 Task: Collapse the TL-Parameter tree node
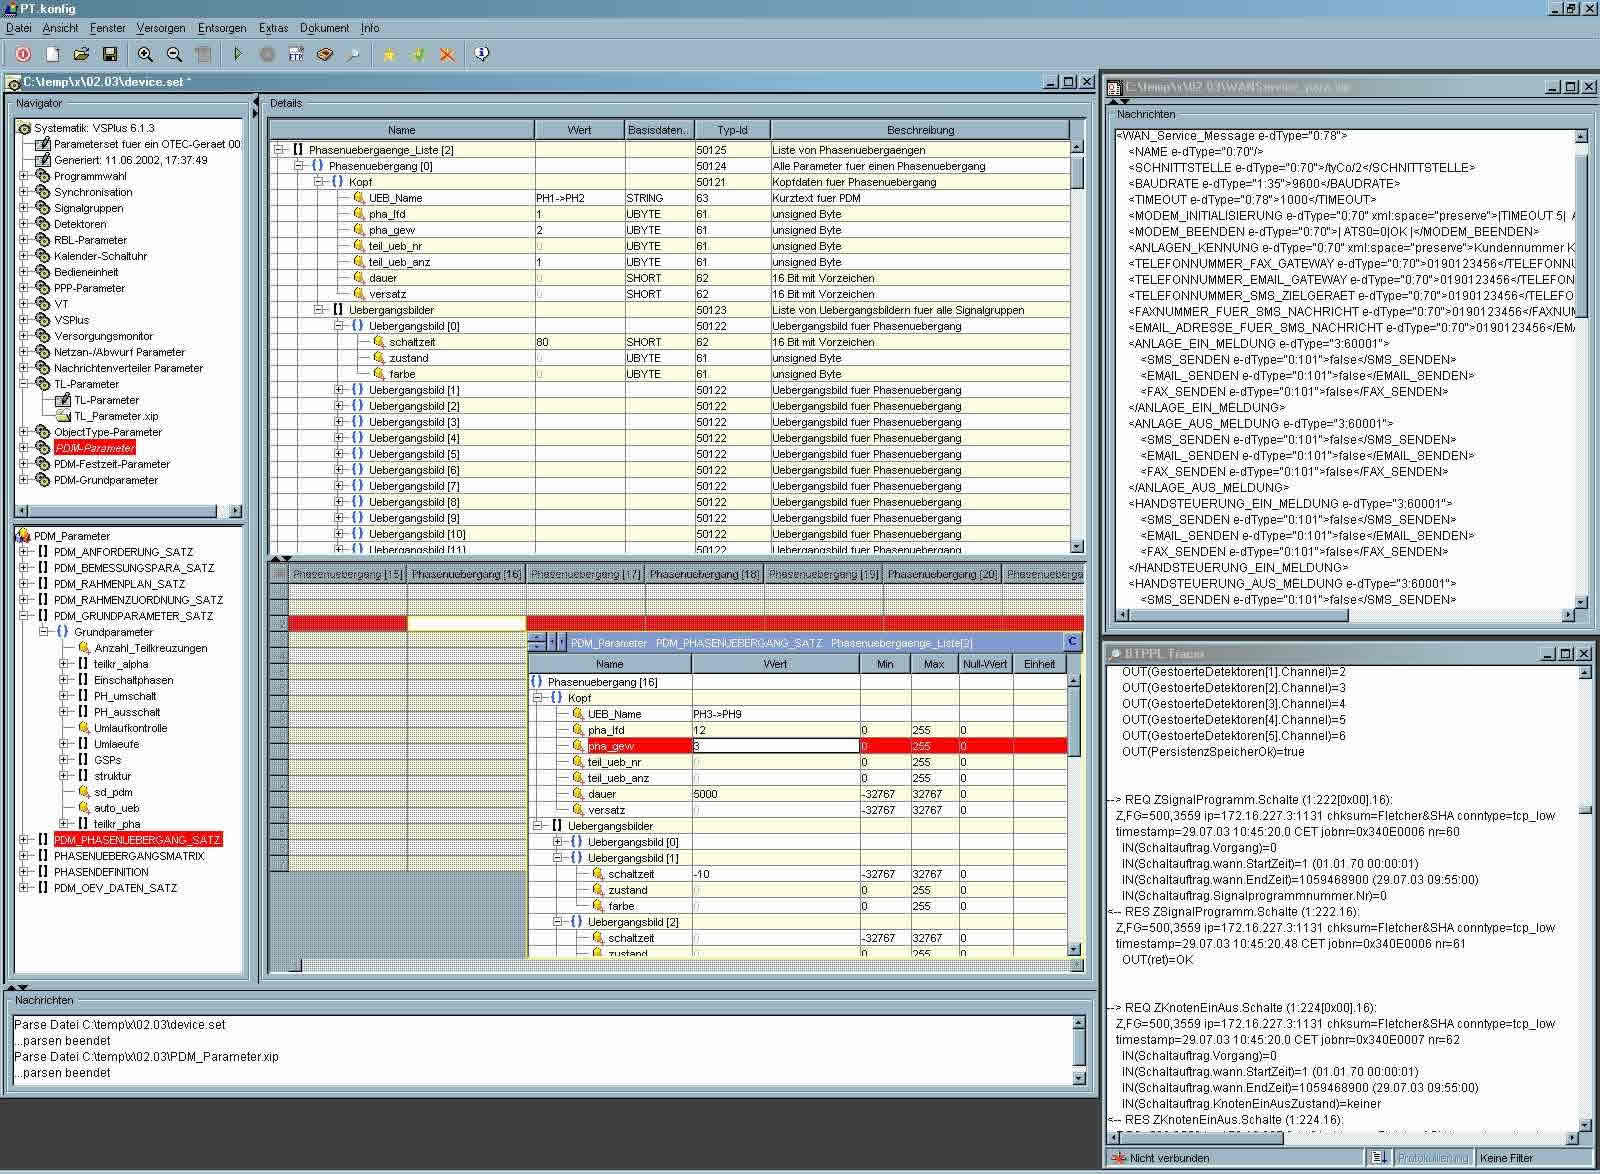pyautogui.click(x=24, y=384)
